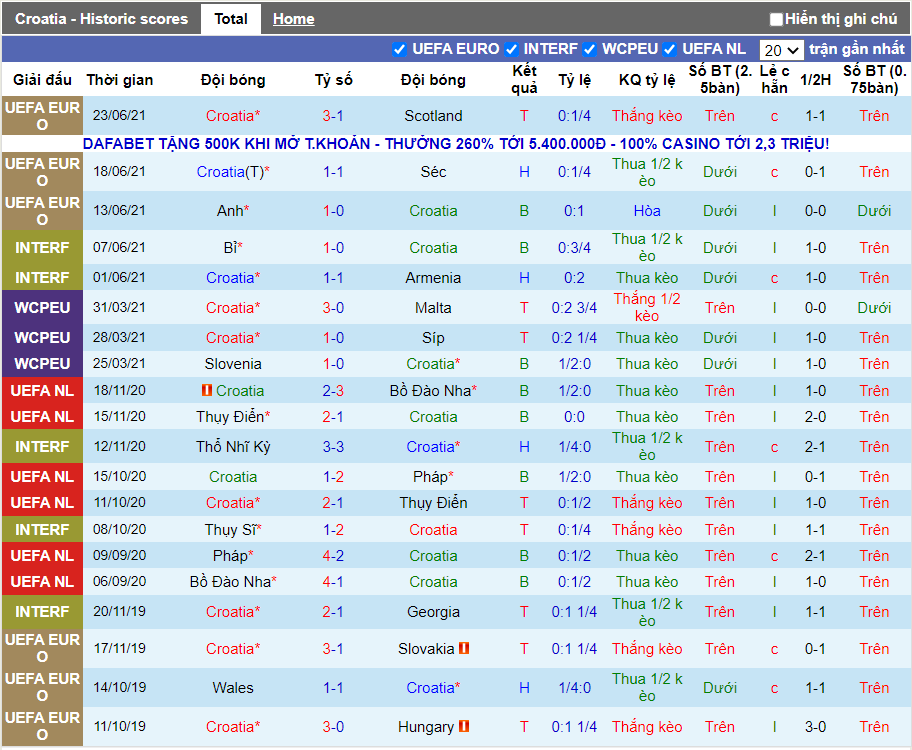The width and height of the screenshot is (912, 750).
Task: Select the INTERF league cell on 07/06/21
Action: click(42, 248)
